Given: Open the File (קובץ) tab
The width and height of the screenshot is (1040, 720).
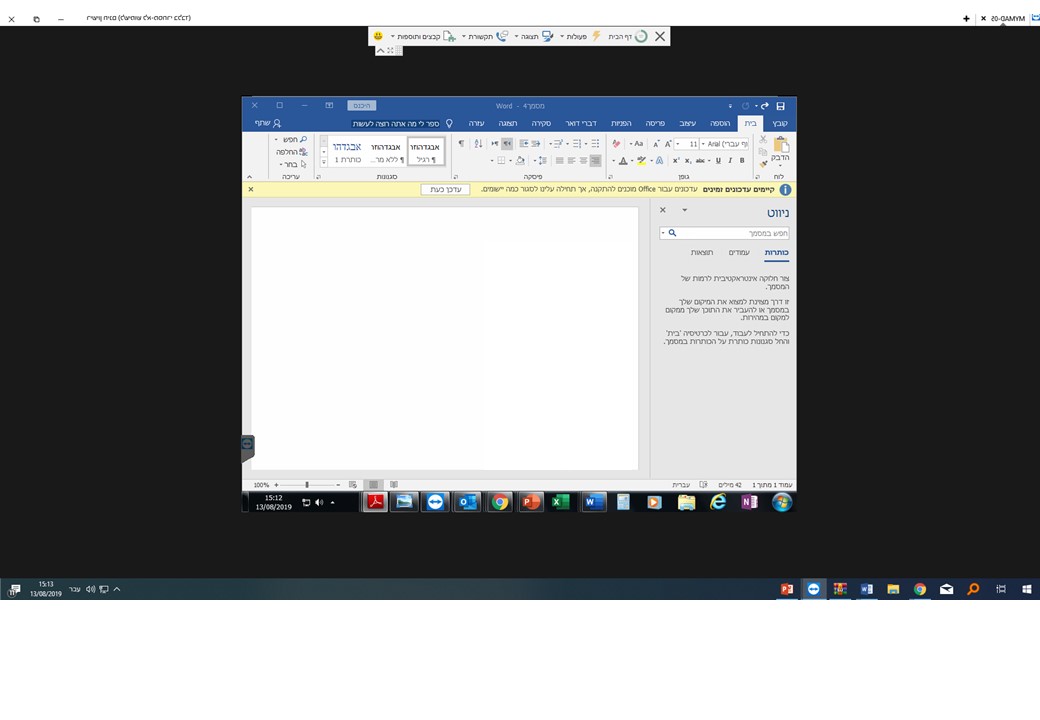Looking at the screenshot, I should pyautogui.click(x=780, y=123).
